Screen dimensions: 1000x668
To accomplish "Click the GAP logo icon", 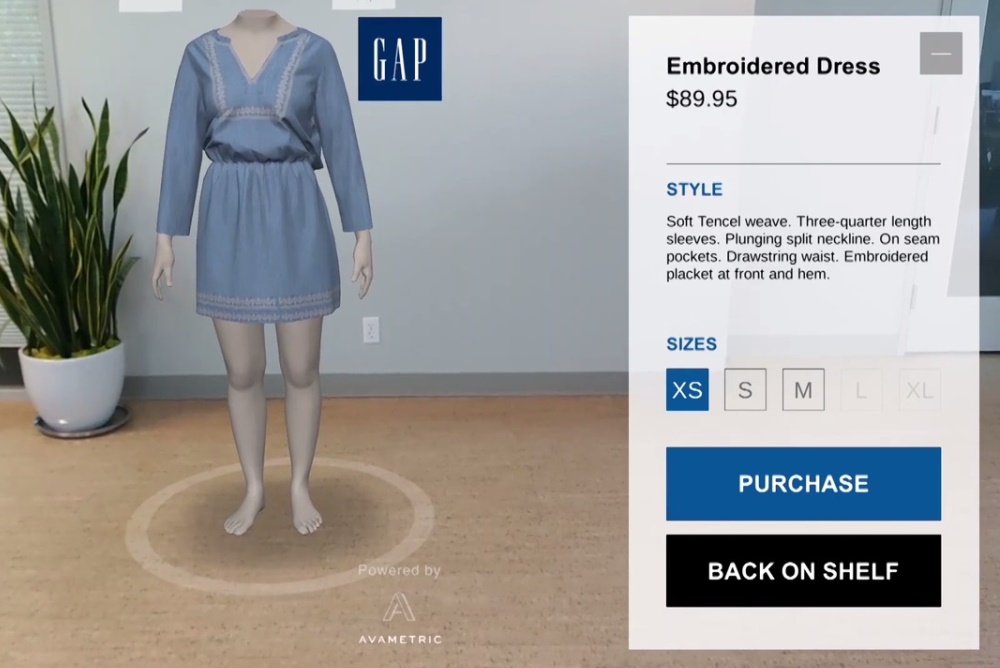I will click(399, 59).
